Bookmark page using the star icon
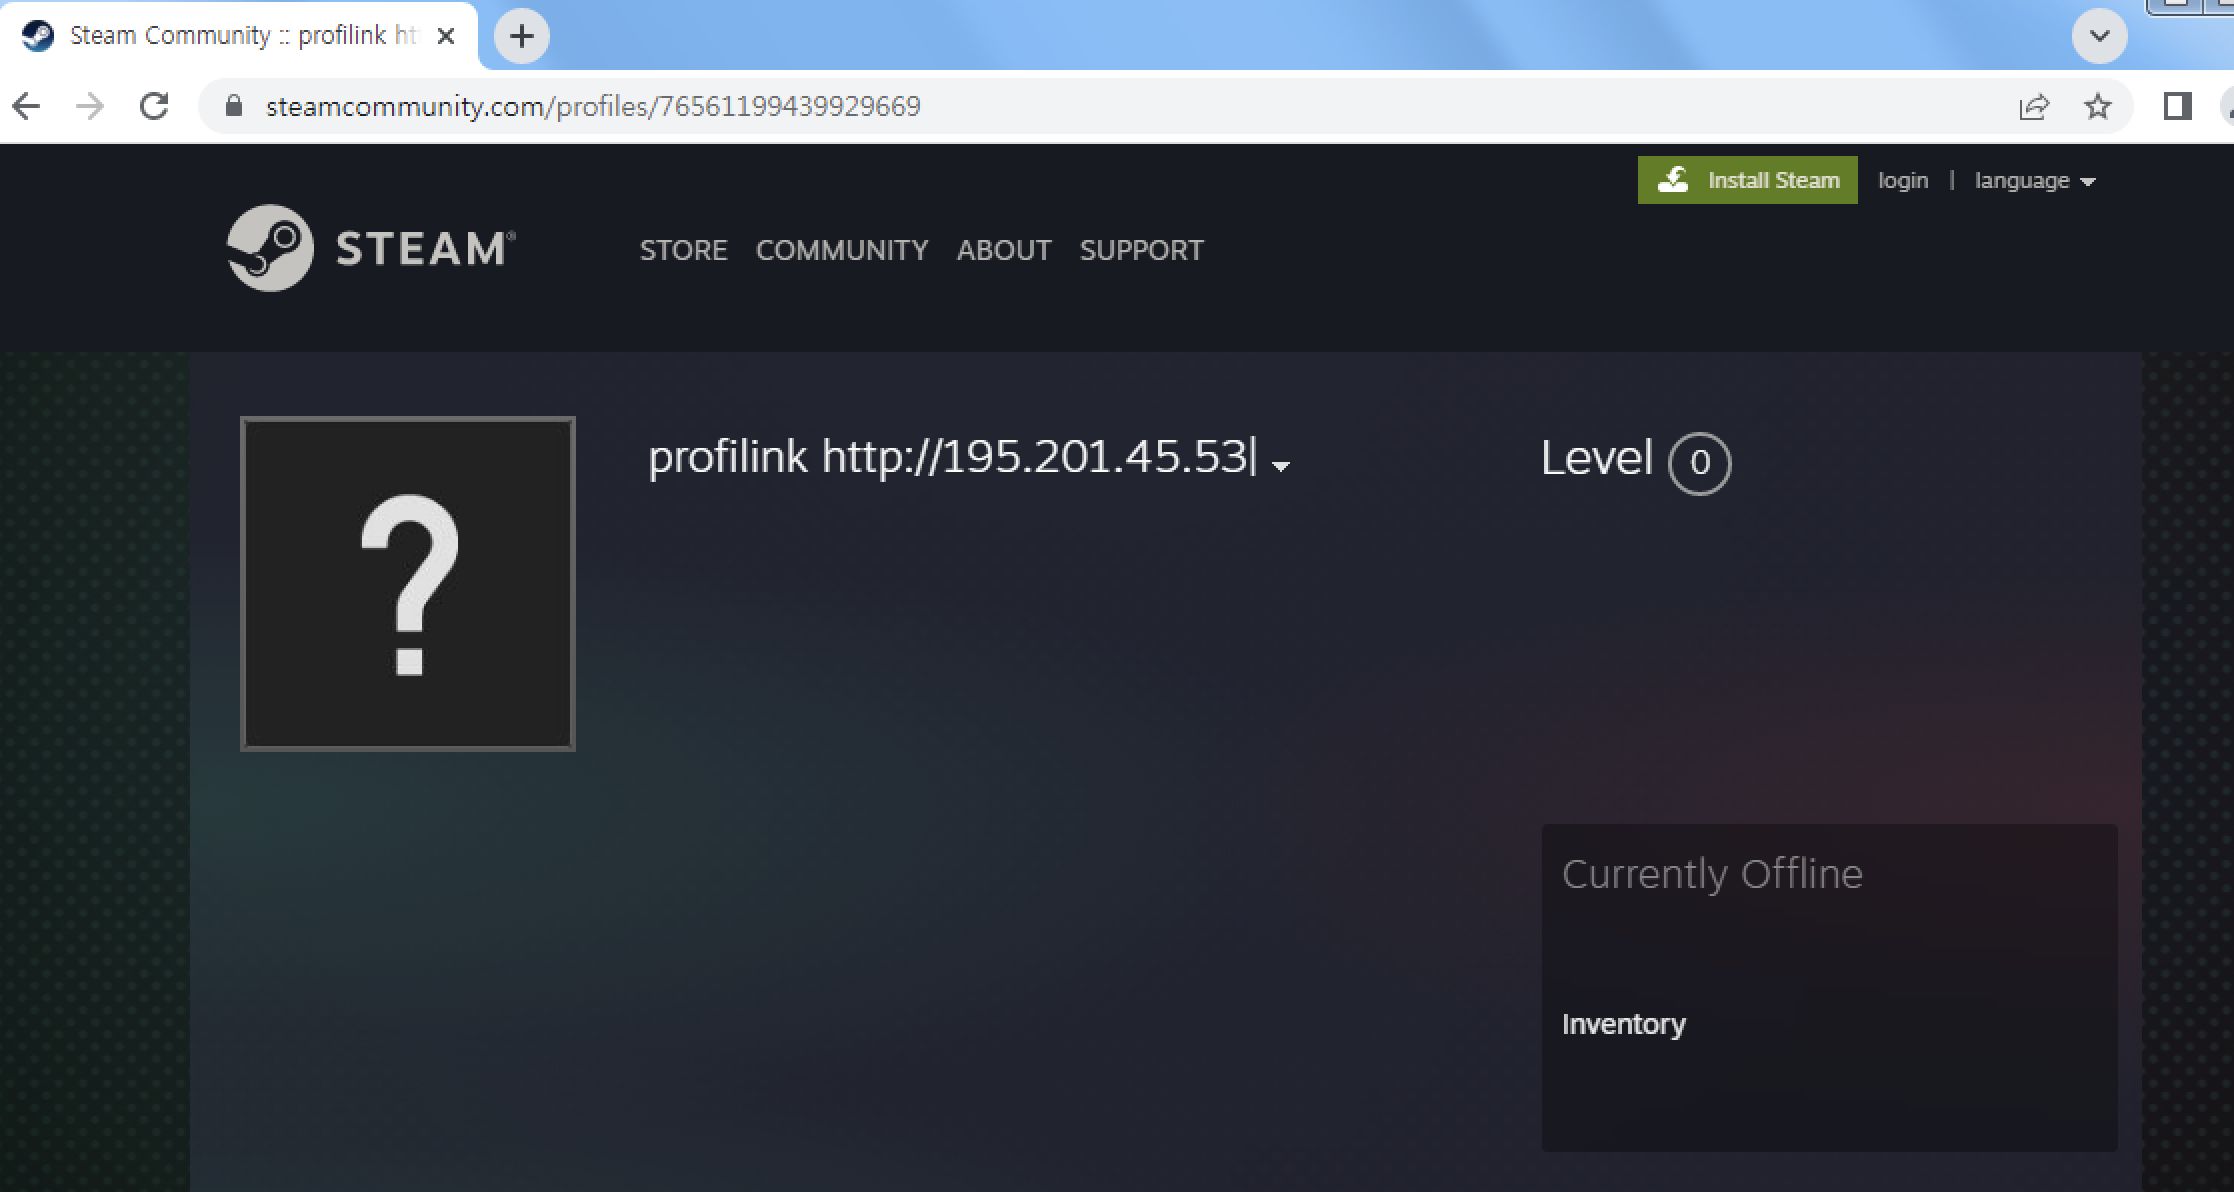 pyautogui.click(x=2097, y=106)
